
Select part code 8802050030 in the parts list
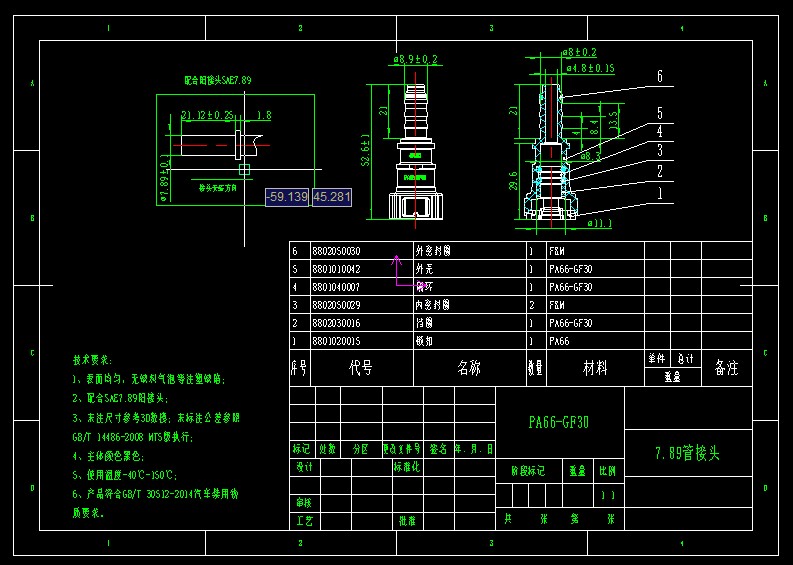coord(336,251)
